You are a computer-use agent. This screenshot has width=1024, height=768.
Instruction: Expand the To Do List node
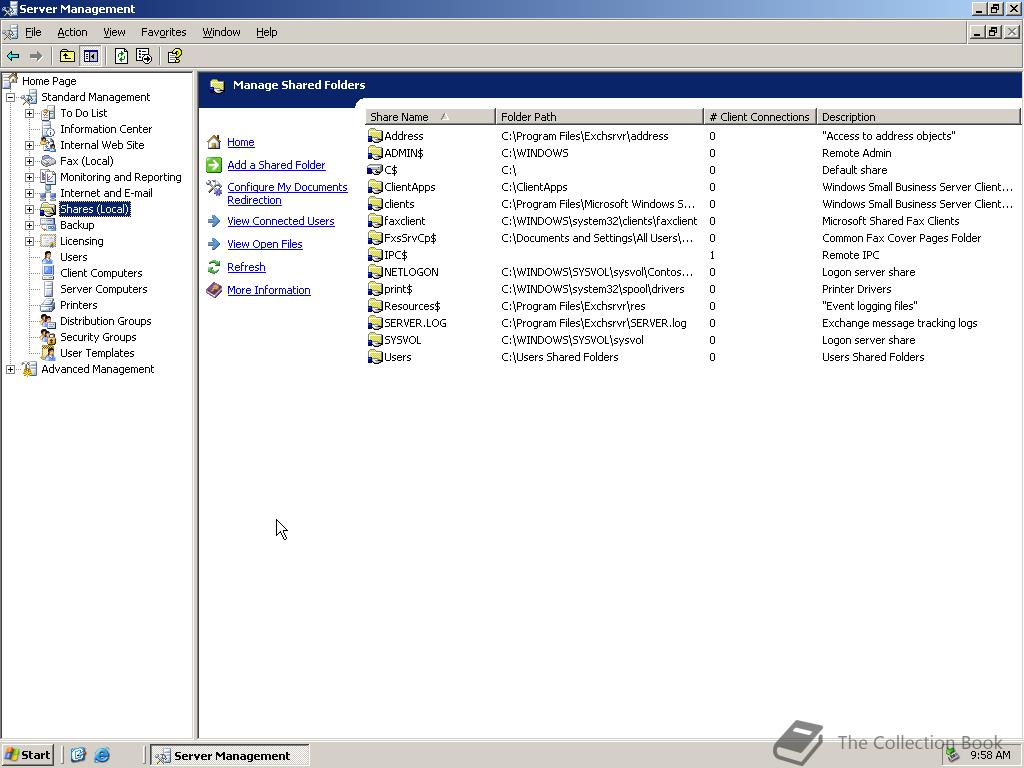click(29, 113)
